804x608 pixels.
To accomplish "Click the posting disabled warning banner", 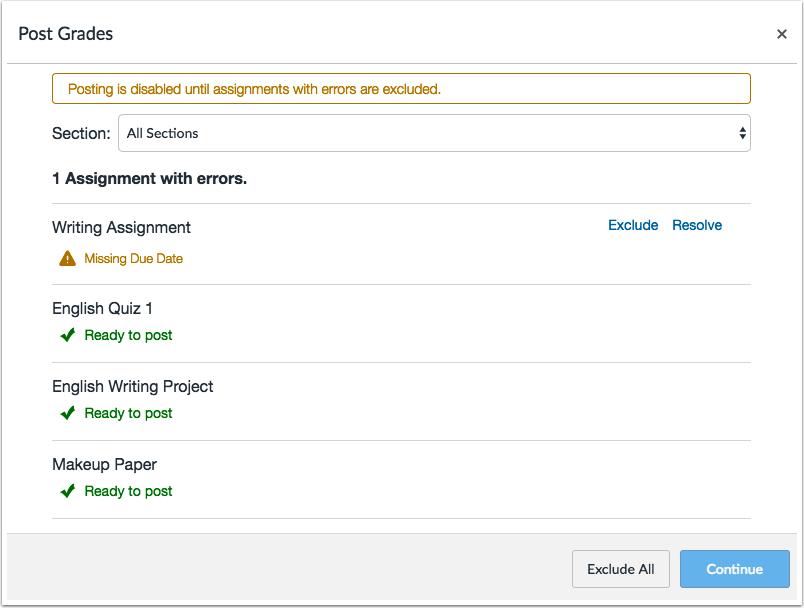I will (x=401, y=89).
